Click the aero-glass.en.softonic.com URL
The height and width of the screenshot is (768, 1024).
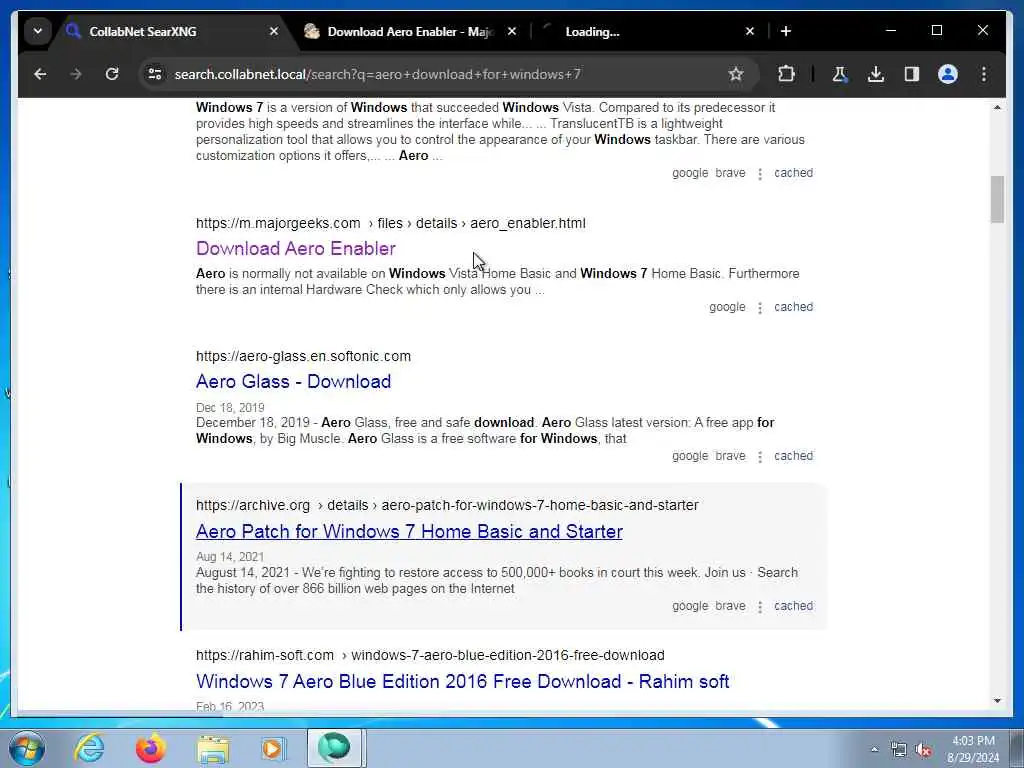pyautogui.click(x=303, y=357)
